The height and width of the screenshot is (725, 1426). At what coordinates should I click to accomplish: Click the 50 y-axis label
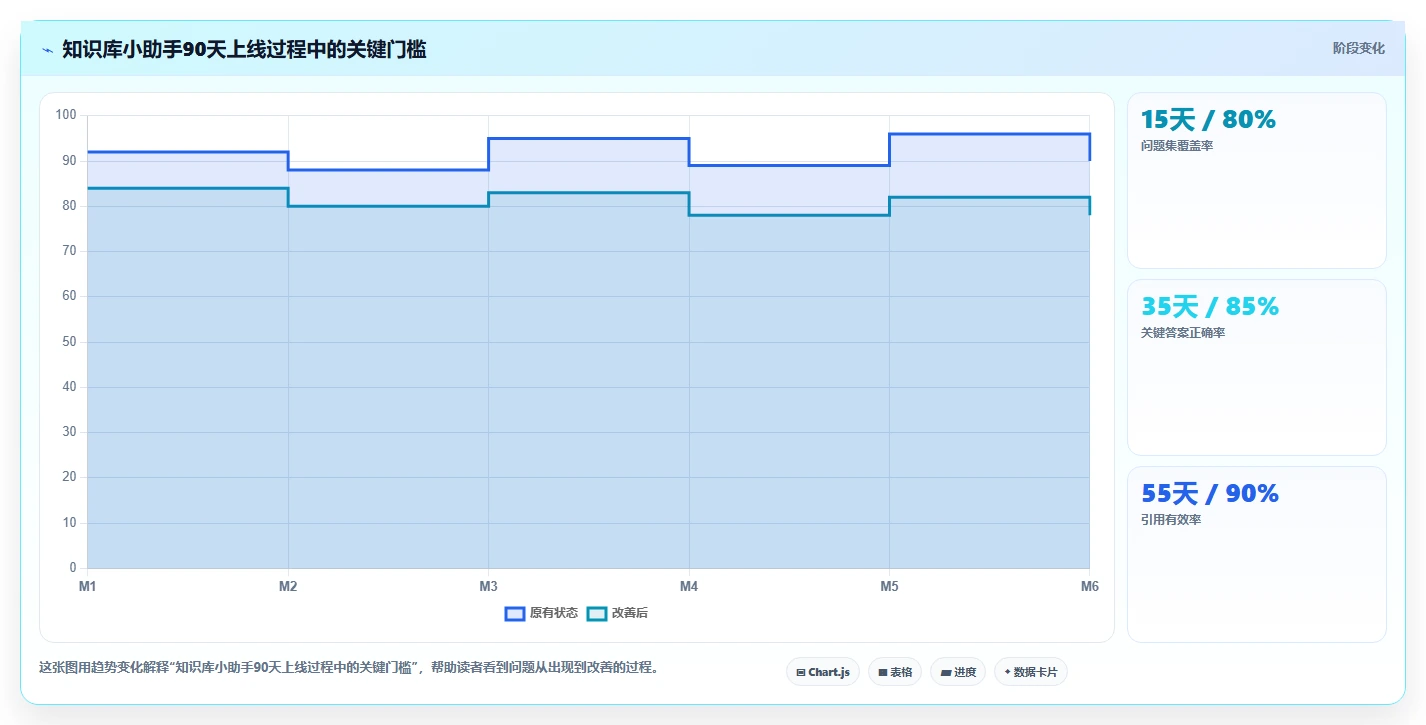[x=69, y=342]
